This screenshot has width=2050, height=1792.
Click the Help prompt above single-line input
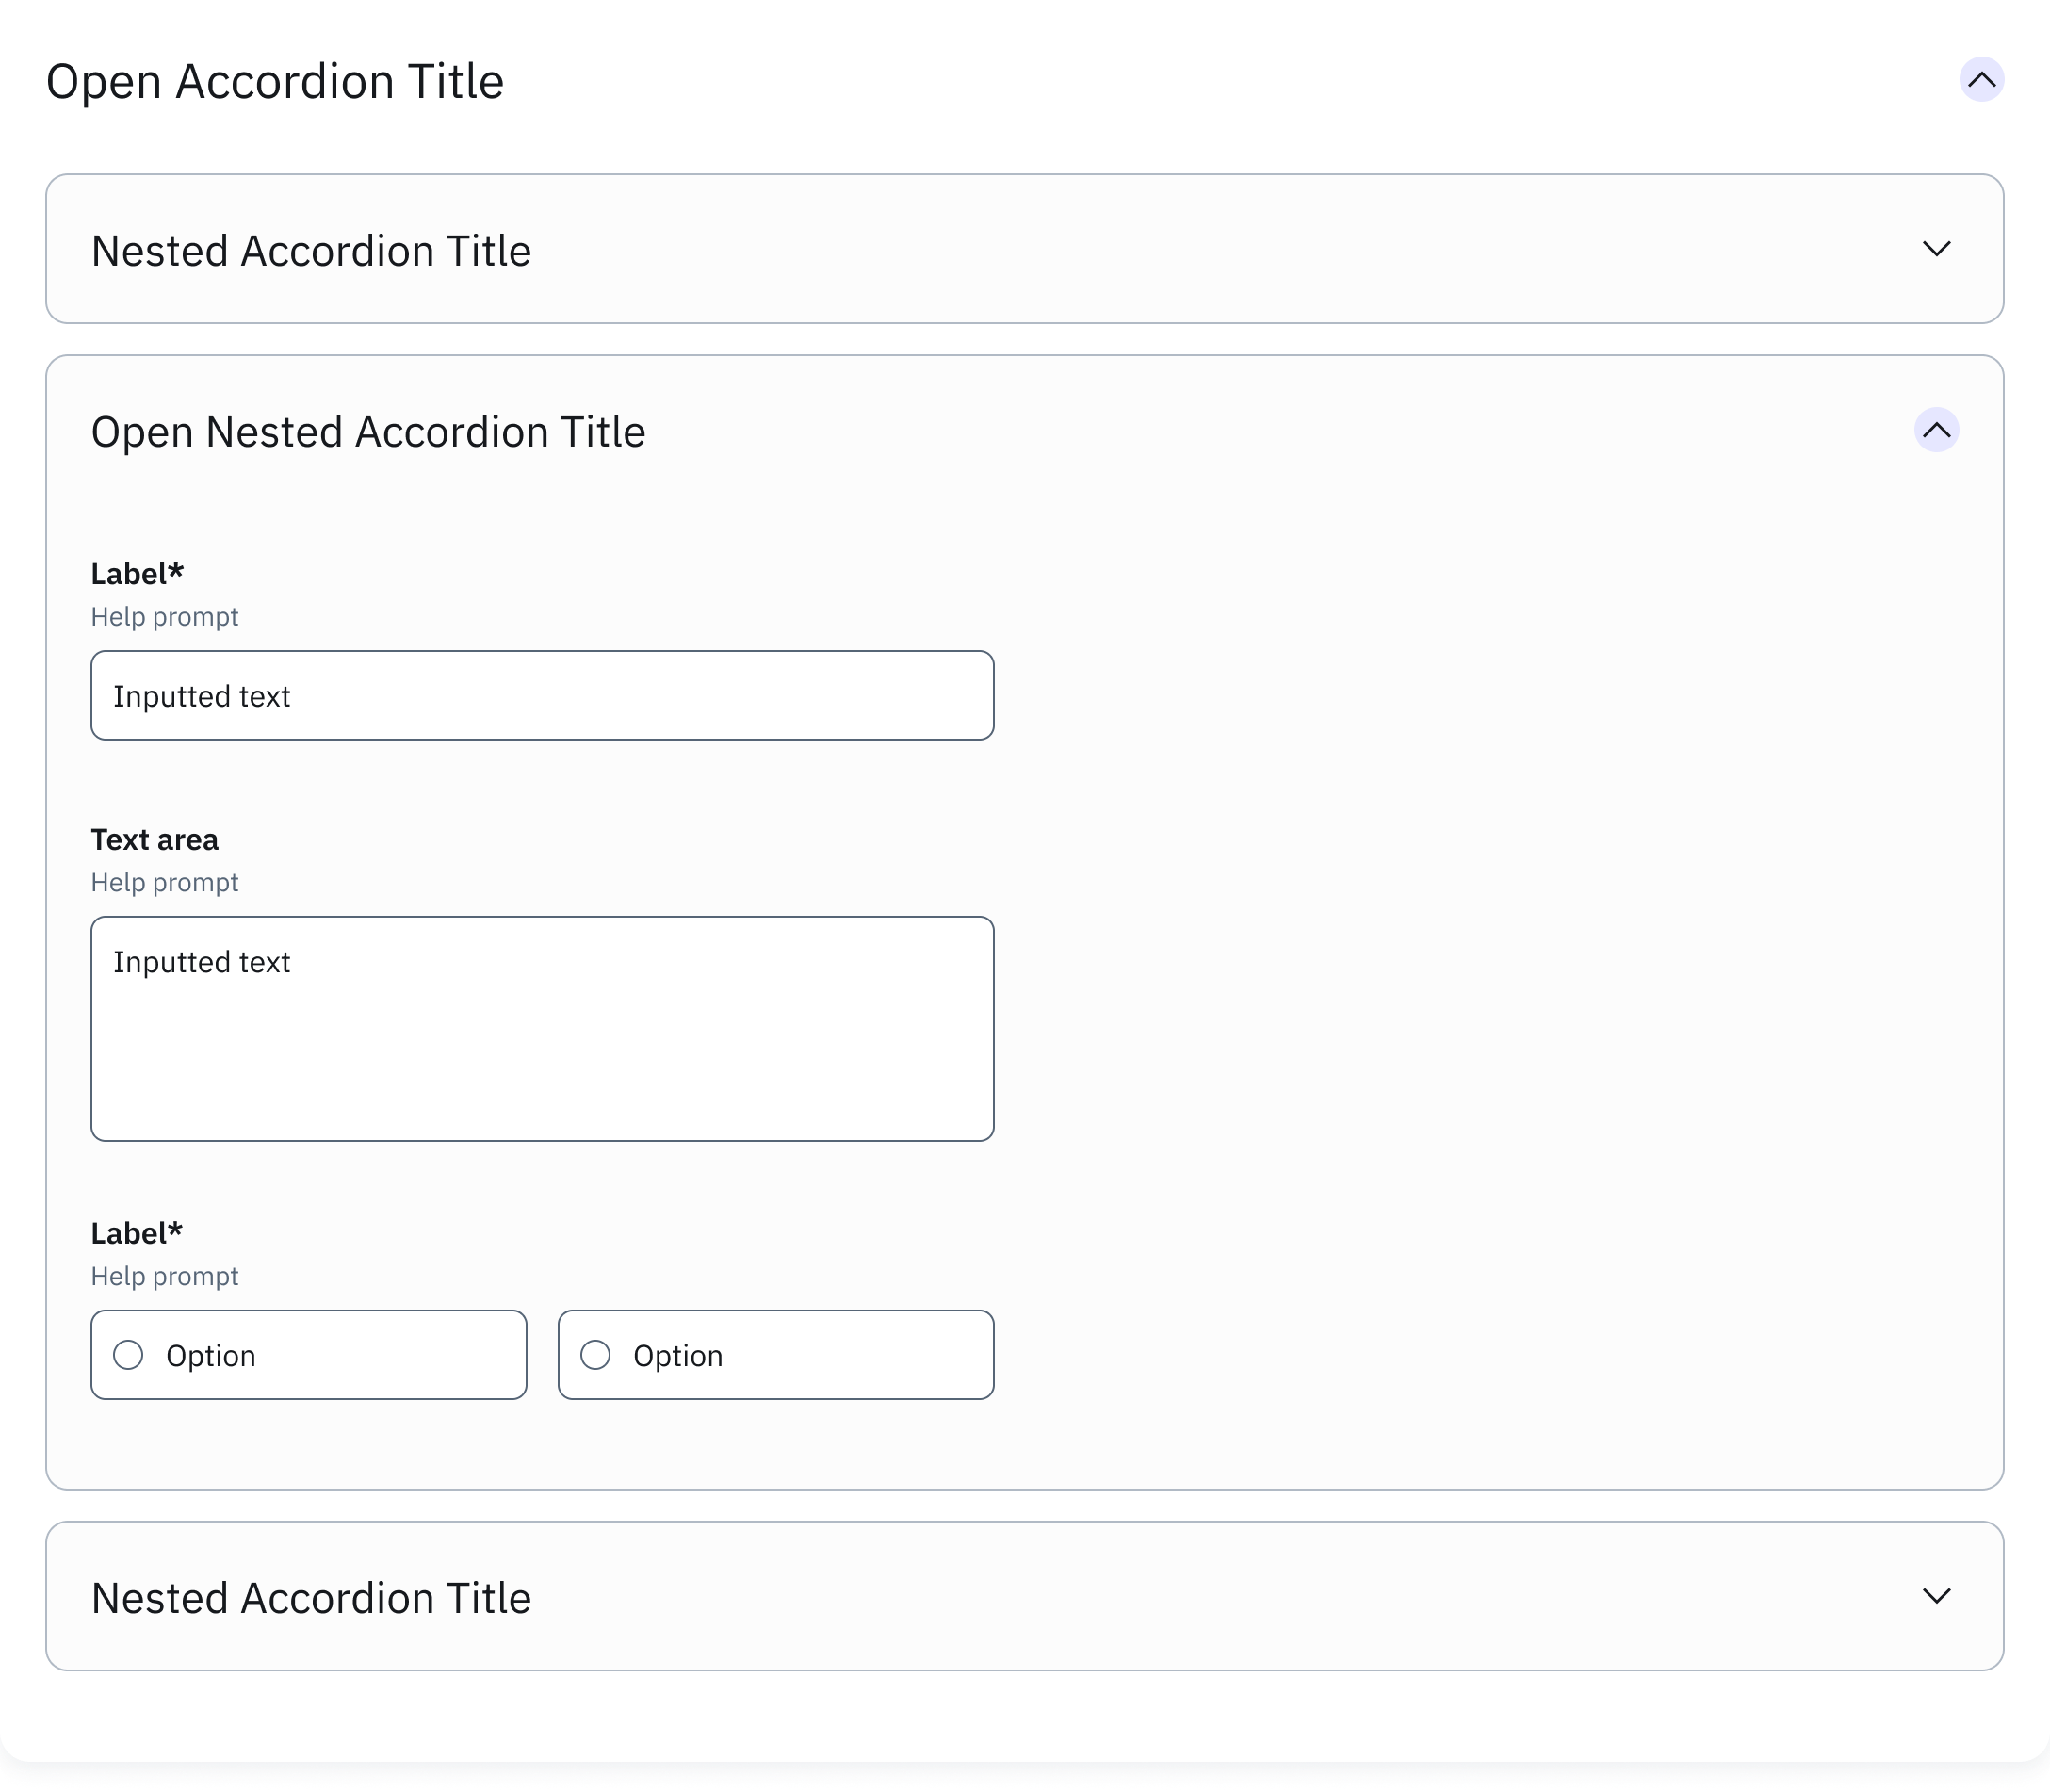(x=165, y=616)
